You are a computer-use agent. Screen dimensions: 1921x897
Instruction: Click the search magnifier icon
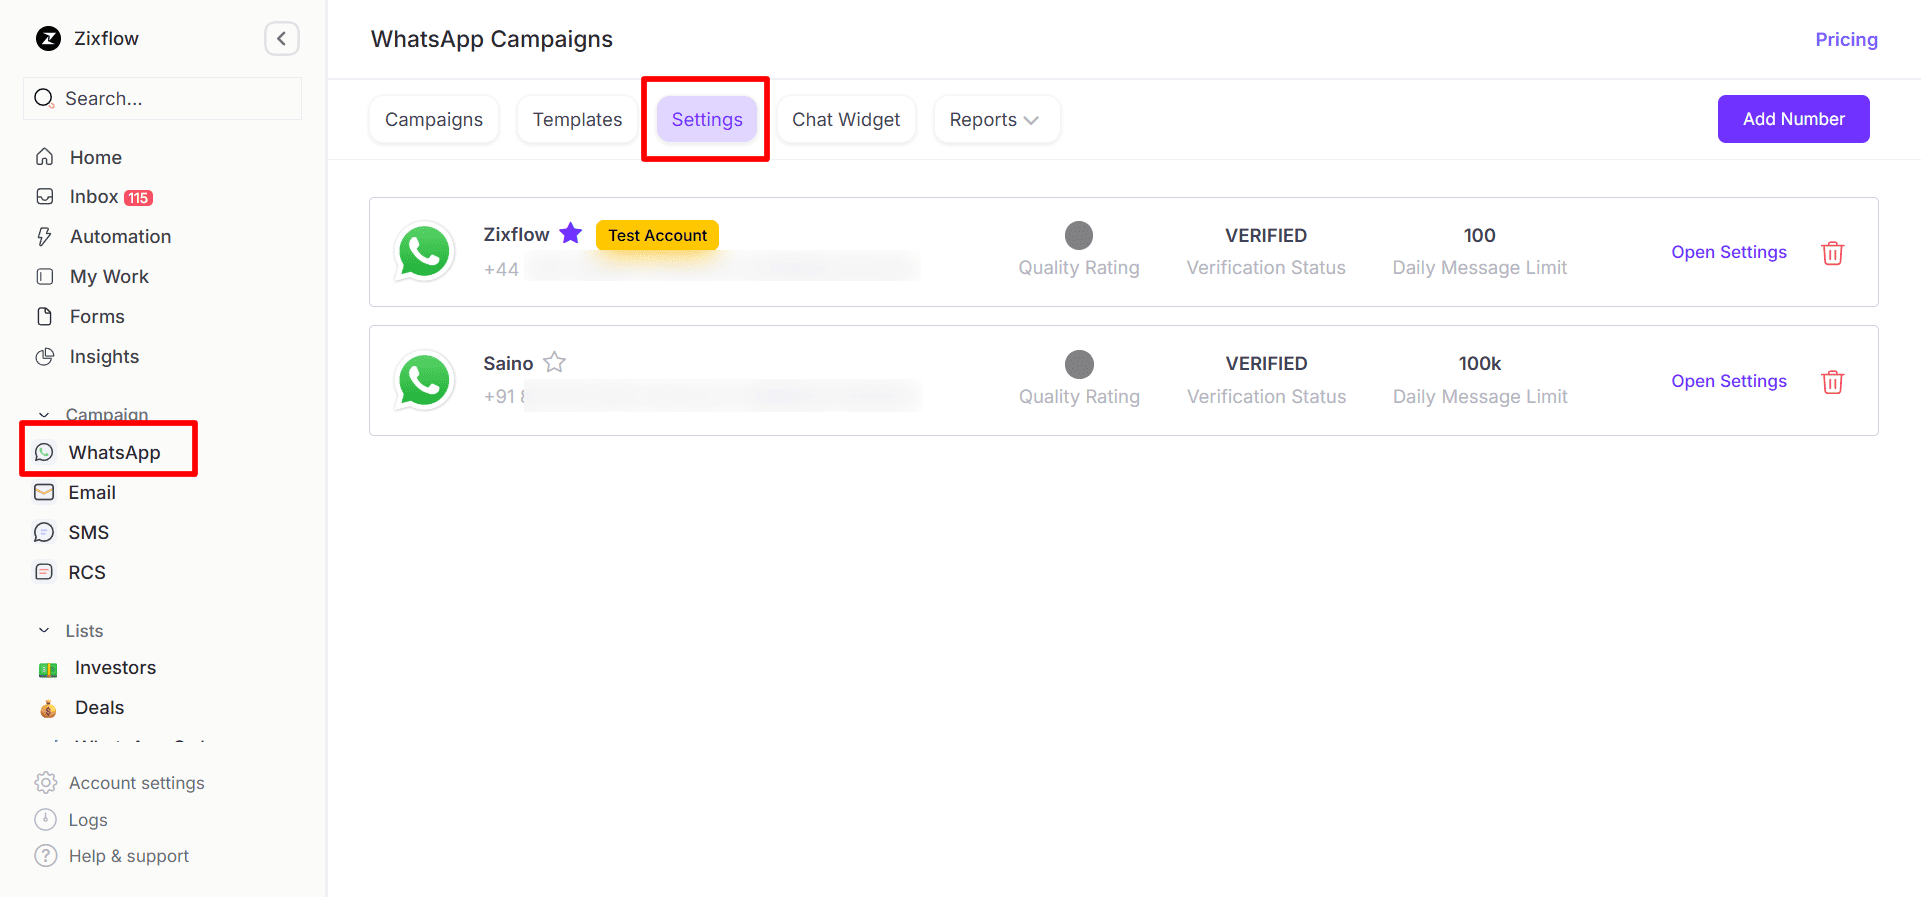click(x=44, y=98)
